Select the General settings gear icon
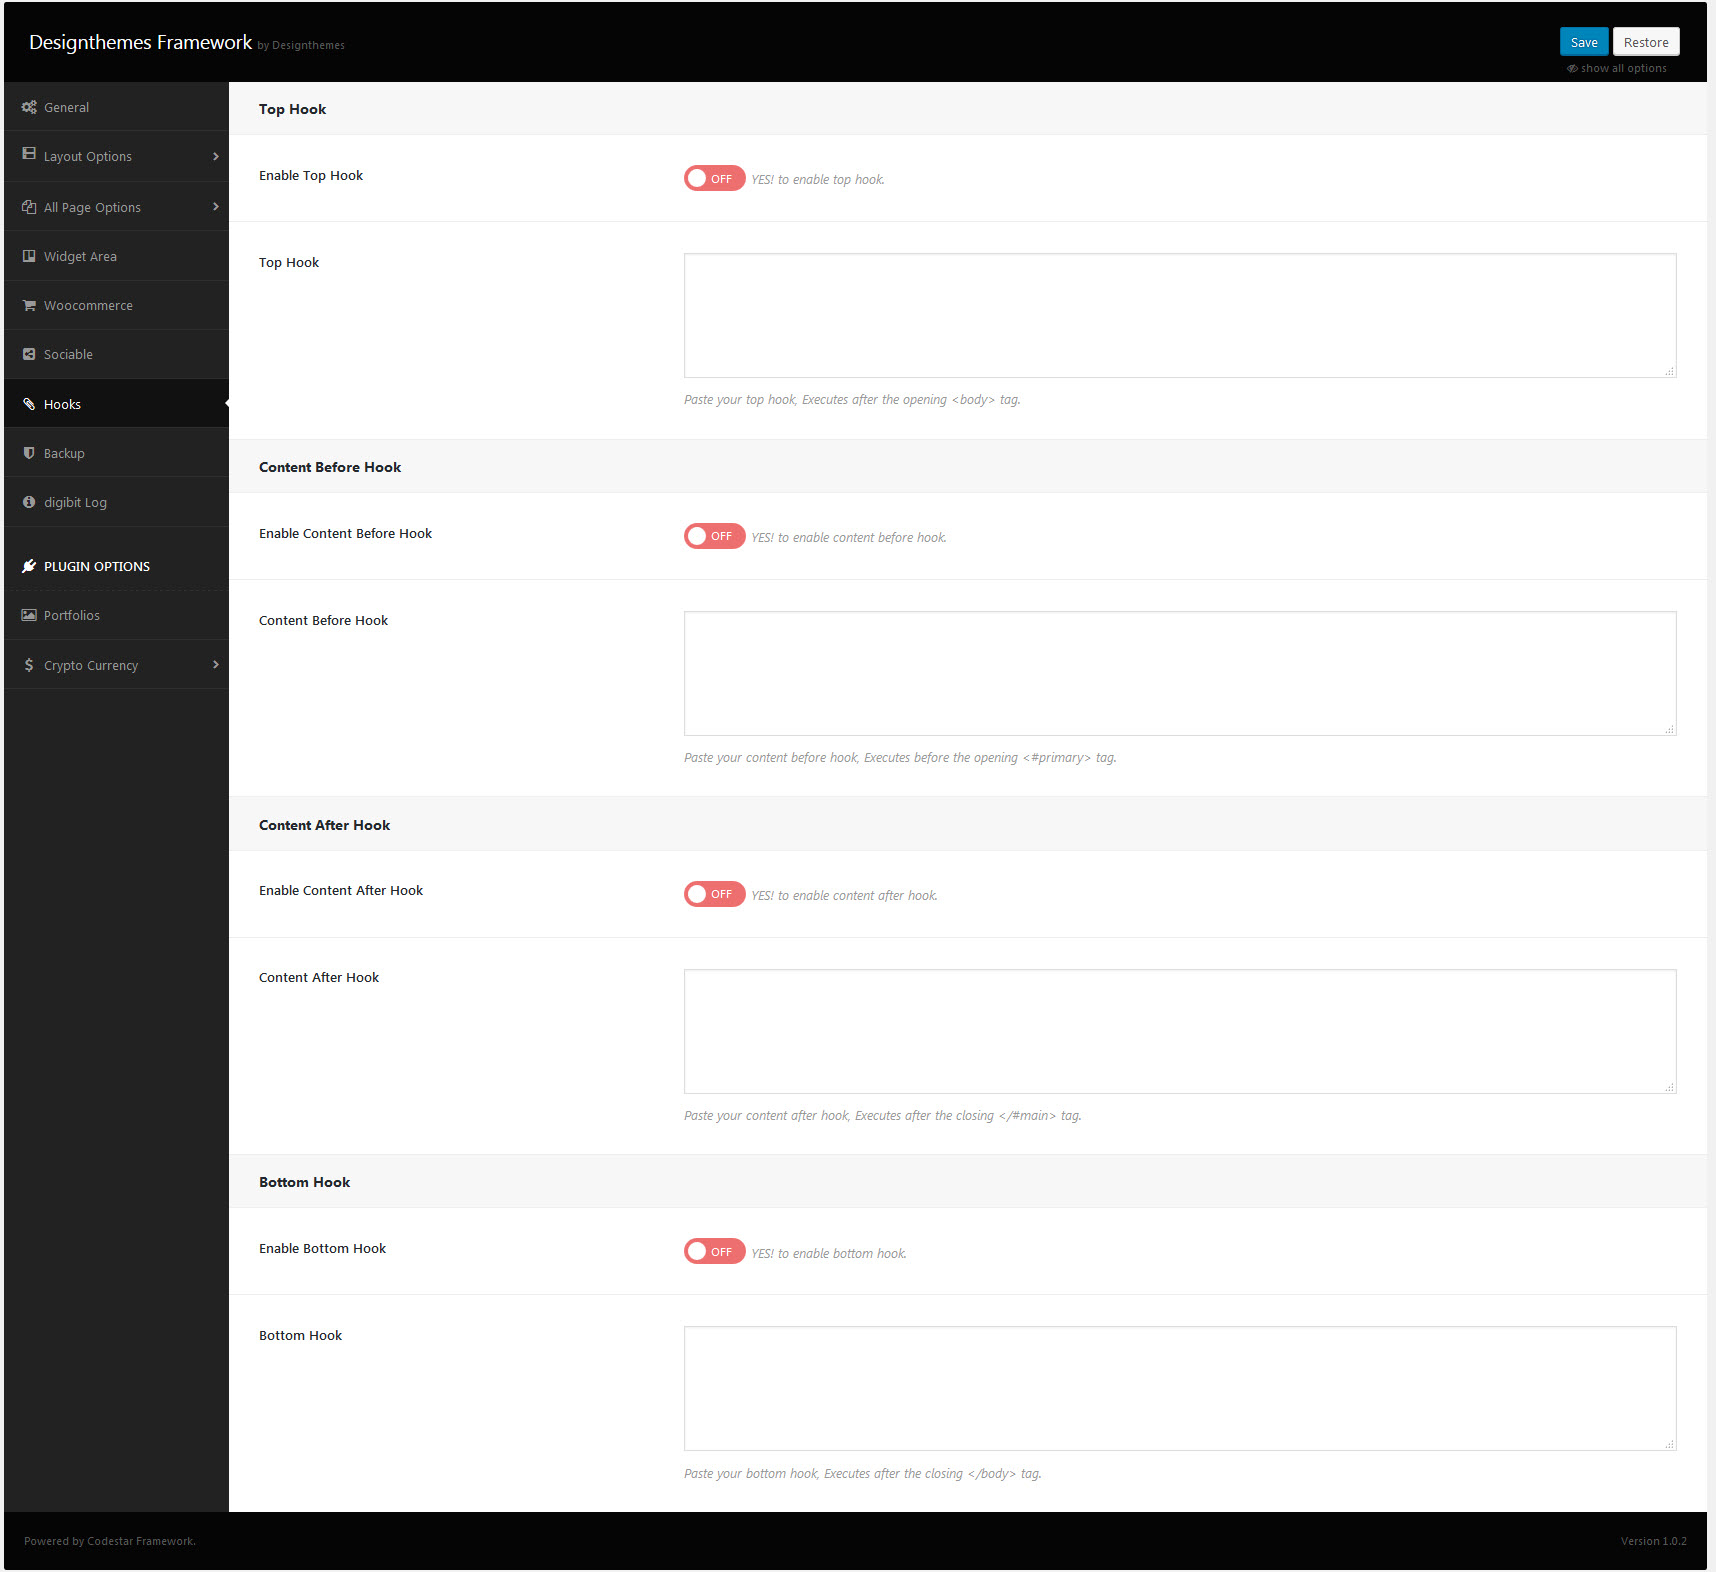This screenshot has width=1716, height=1572. point(29,106)
